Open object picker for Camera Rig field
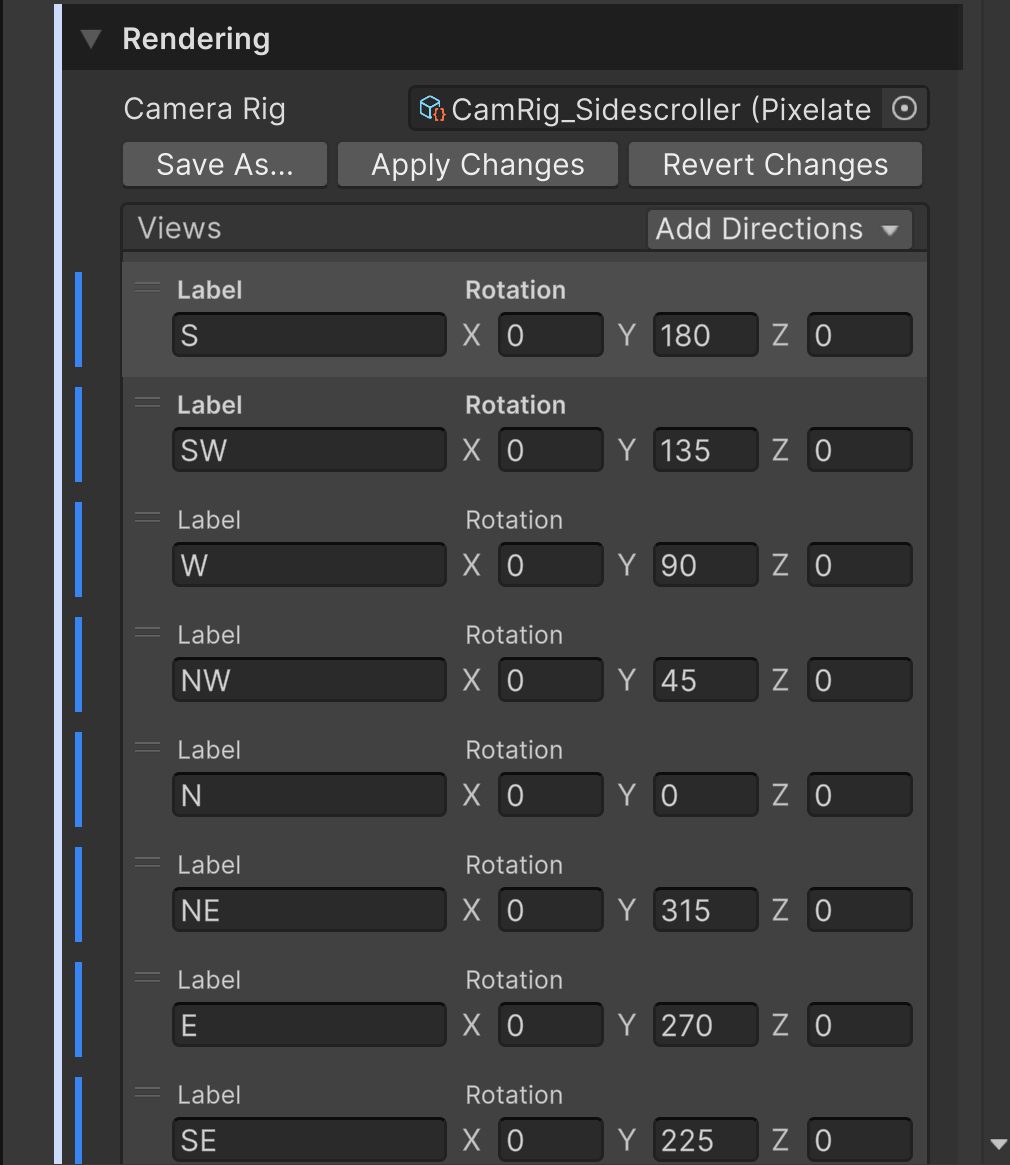This screenshot has height=1165, width=1010. (x=904, y=109)
